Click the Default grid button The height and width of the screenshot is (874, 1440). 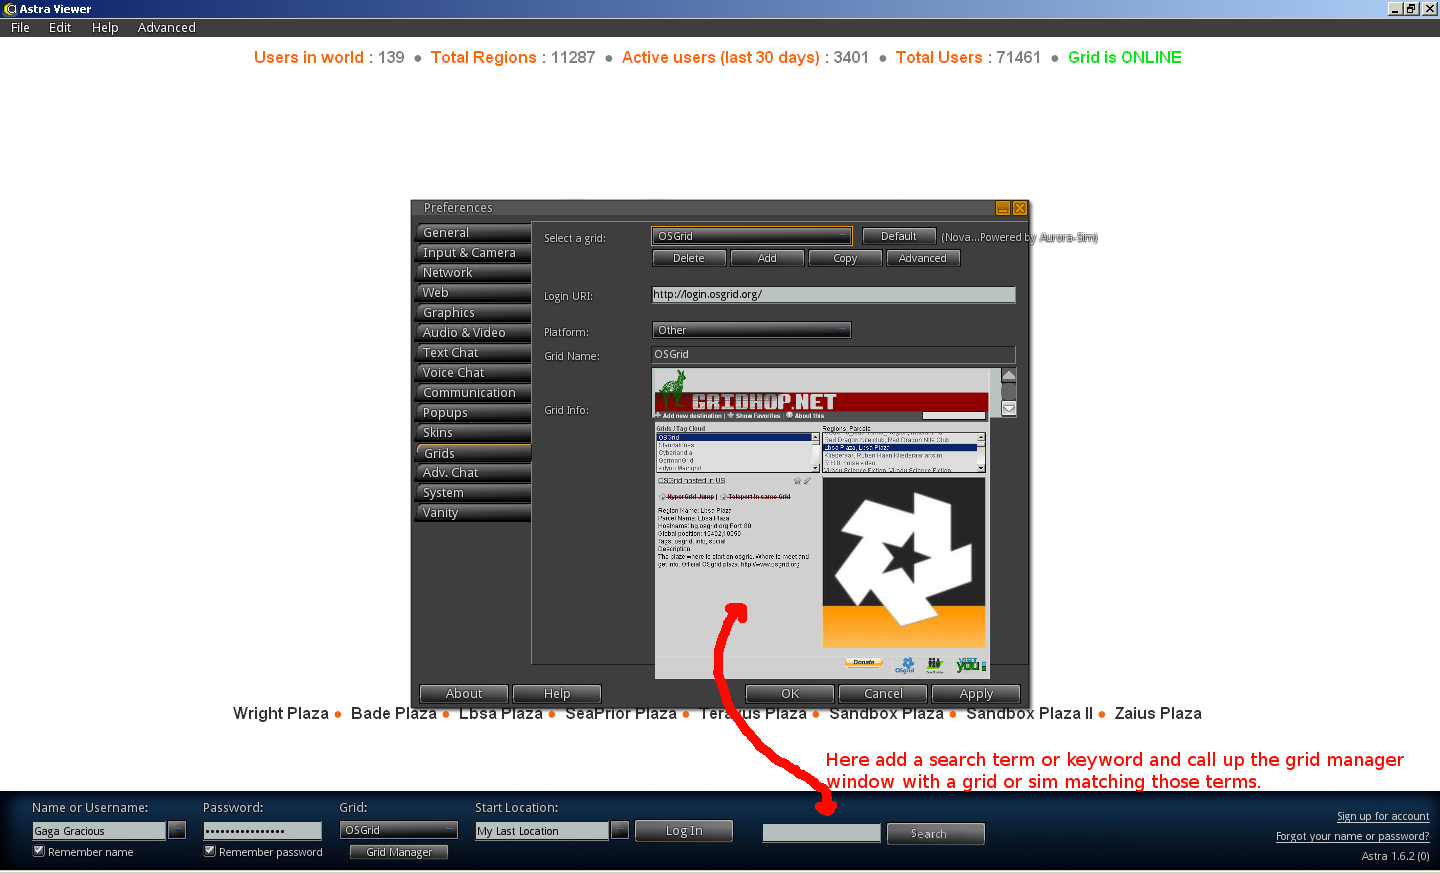tap(899, 236)
